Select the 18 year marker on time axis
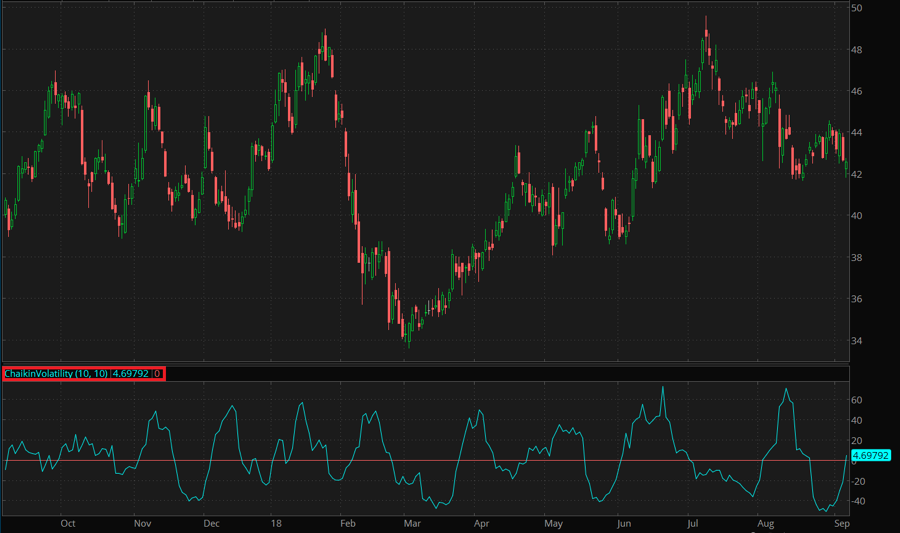900x533 pixels. (x=276, y=523)
